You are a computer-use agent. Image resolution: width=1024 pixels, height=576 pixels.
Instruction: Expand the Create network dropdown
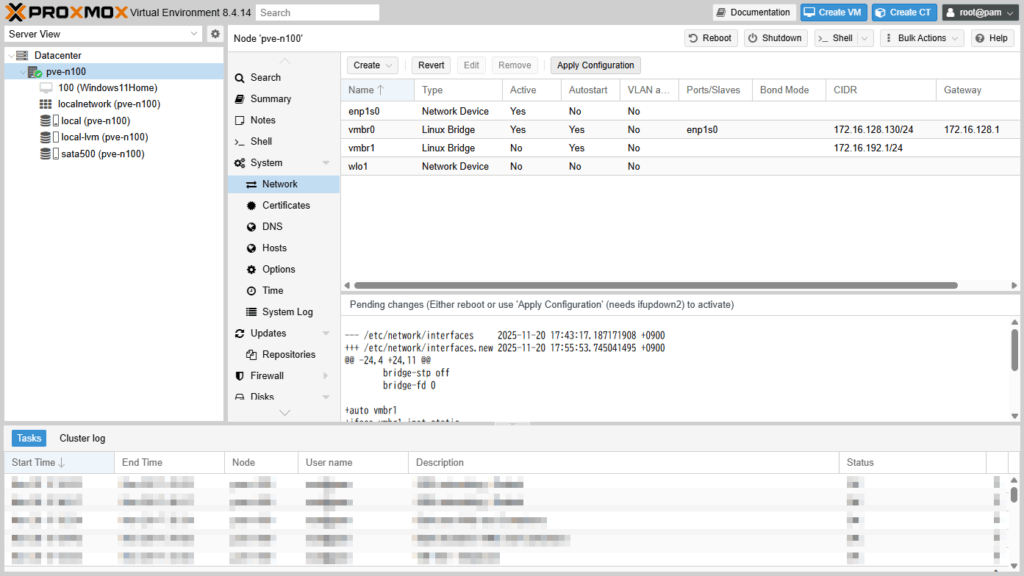[372, 65]
